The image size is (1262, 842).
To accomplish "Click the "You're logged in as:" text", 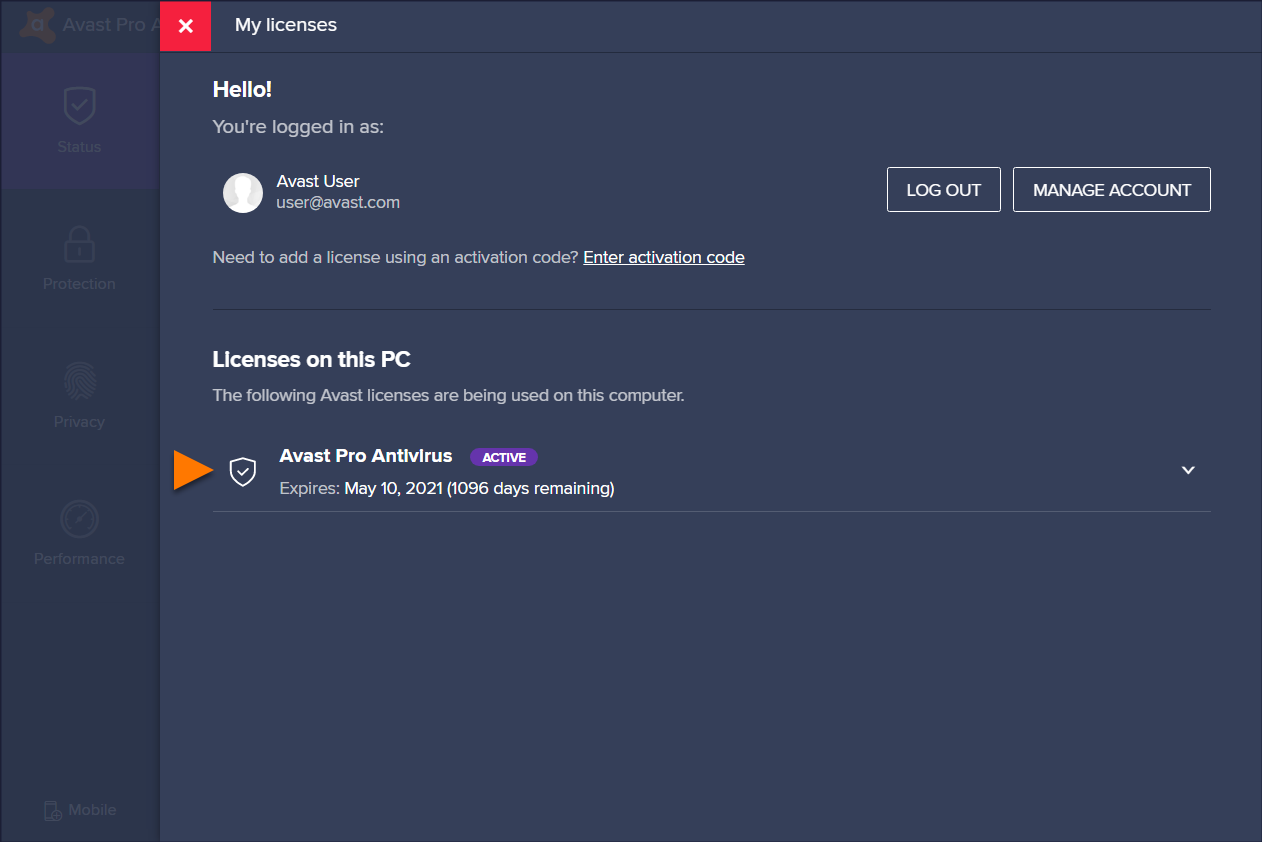I will point(298,128).
